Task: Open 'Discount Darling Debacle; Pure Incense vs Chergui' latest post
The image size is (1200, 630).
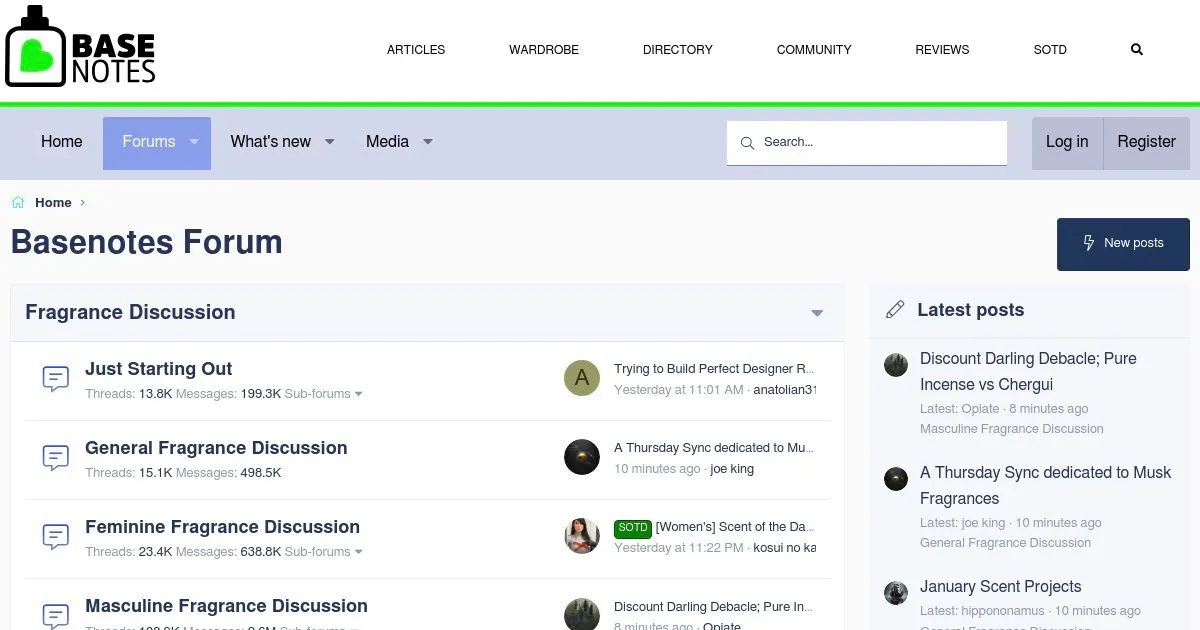Action: point(1028,371)
